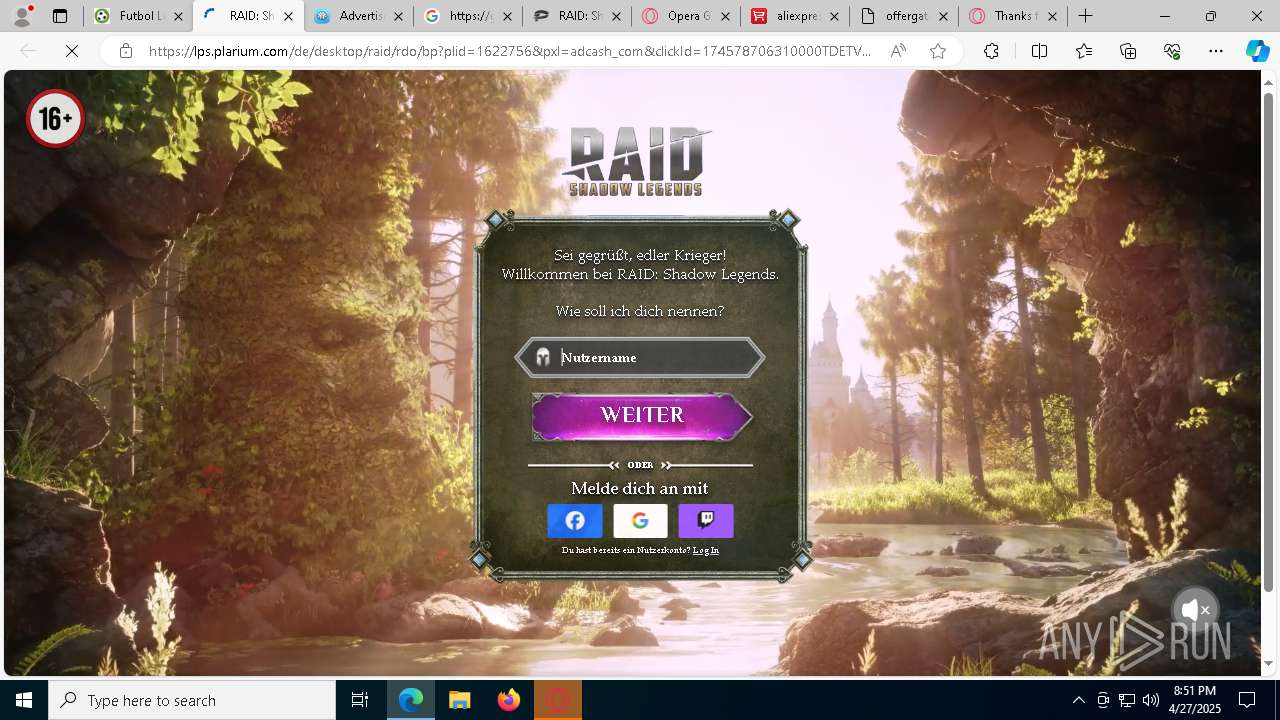Open a new browser tab
Screen dimensions: 1280x720
click(1085, 16)
